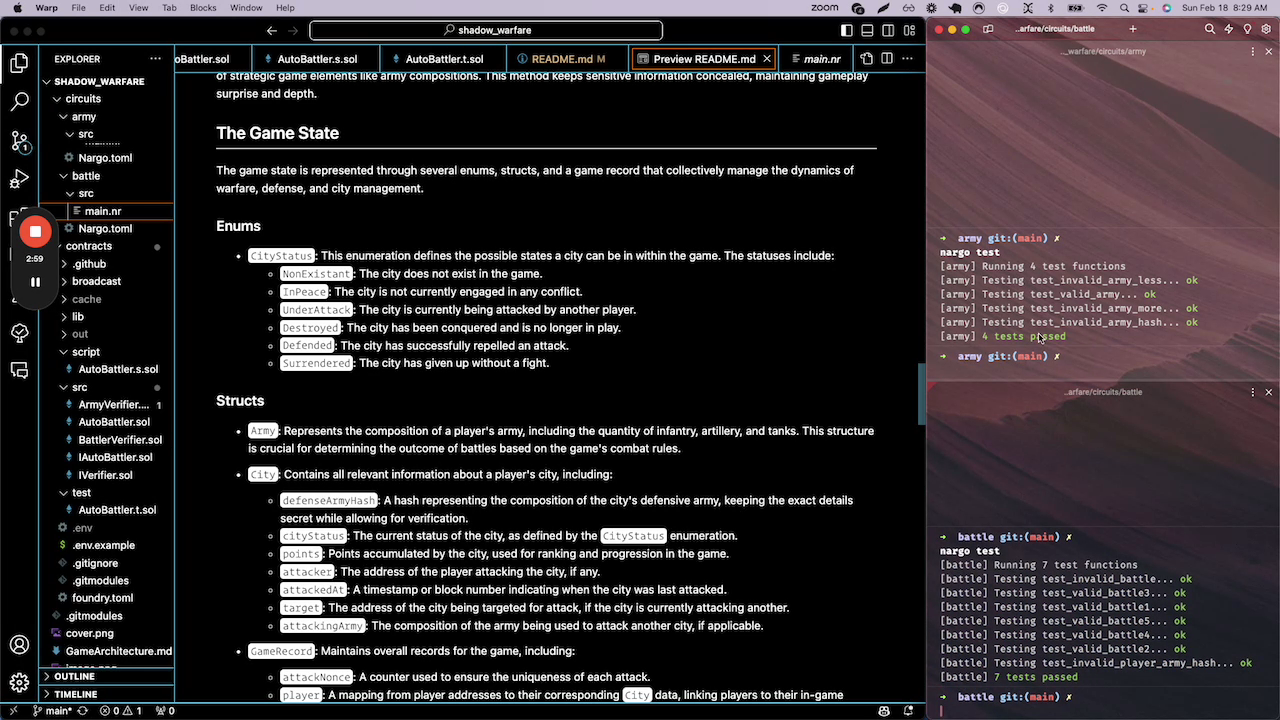Click the main branch in the status bar

pos(52,711)
